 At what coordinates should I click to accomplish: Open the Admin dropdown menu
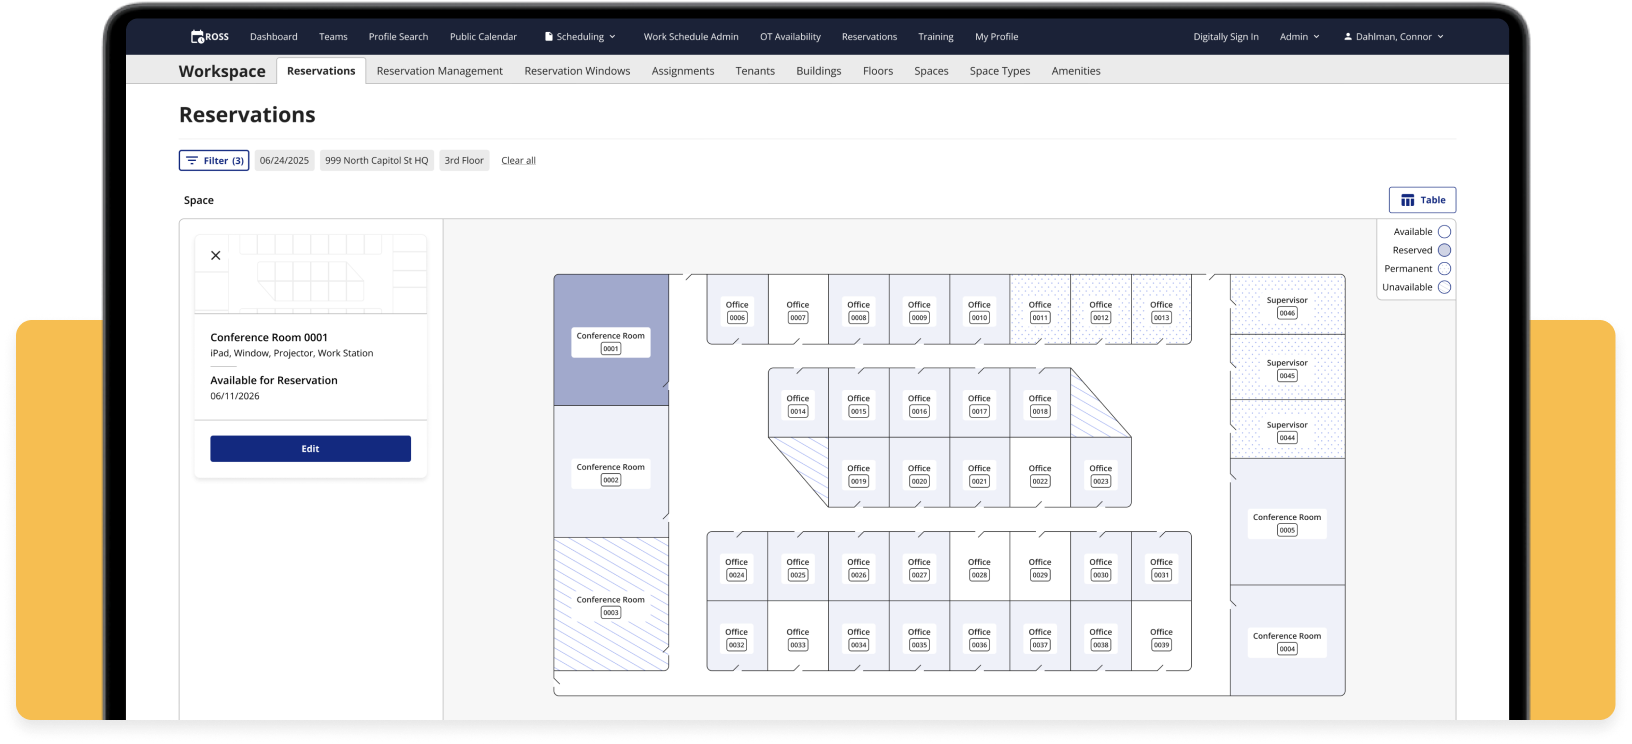1299,37
